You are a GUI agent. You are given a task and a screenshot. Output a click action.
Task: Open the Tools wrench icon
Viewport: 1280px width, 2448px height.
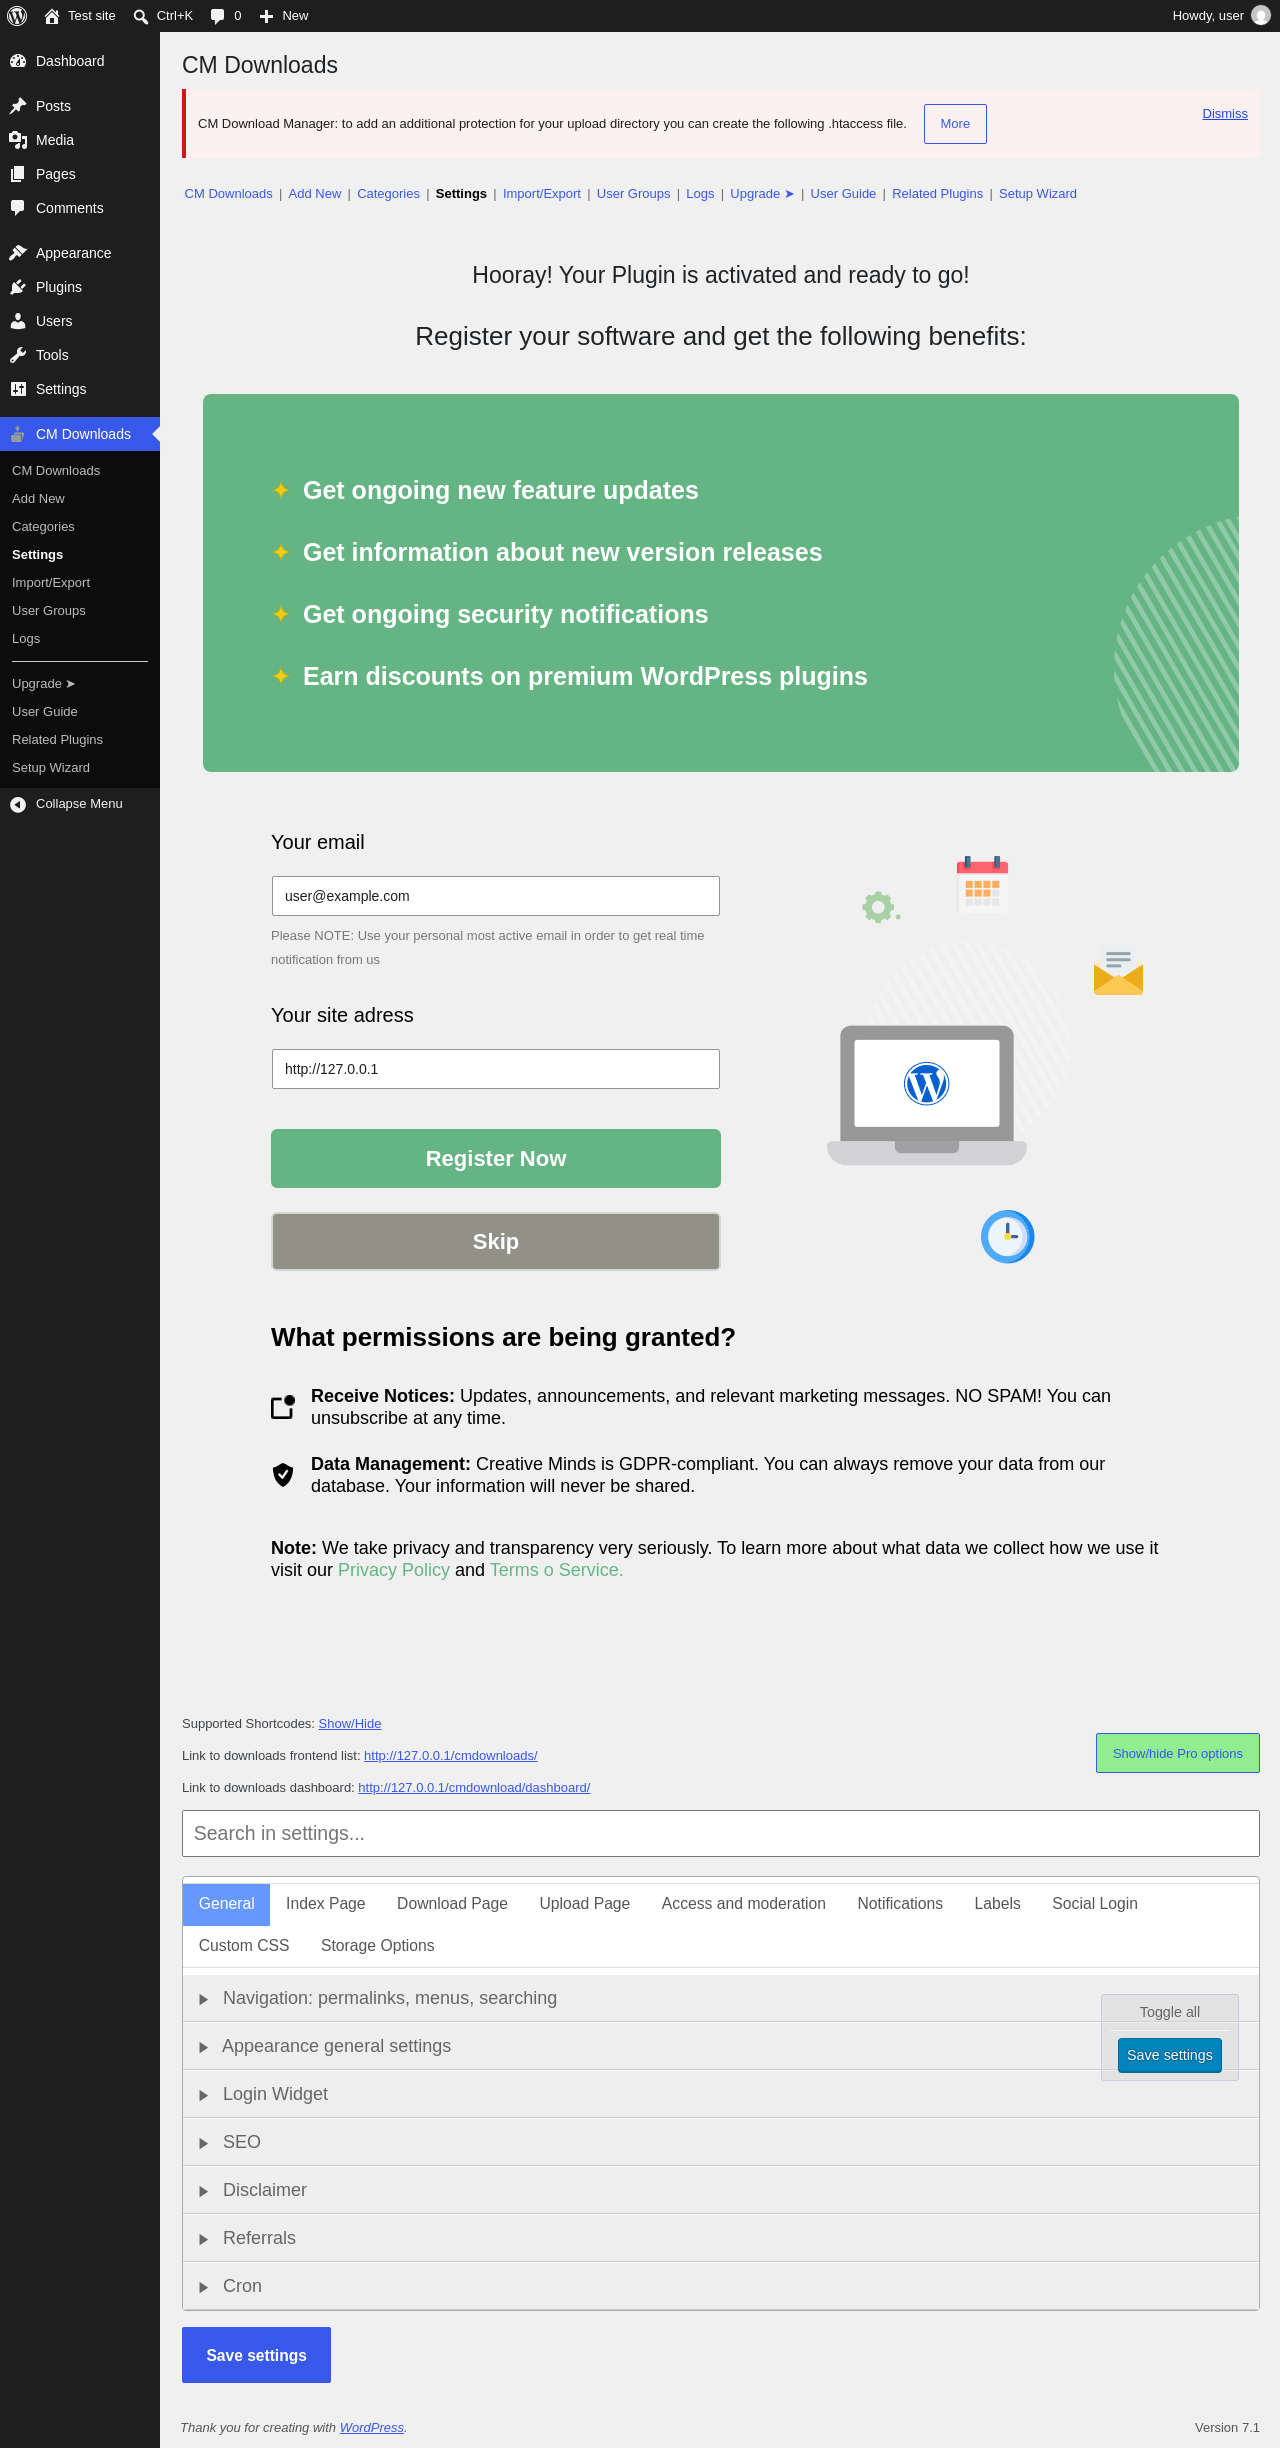click(x=18, y=355)
